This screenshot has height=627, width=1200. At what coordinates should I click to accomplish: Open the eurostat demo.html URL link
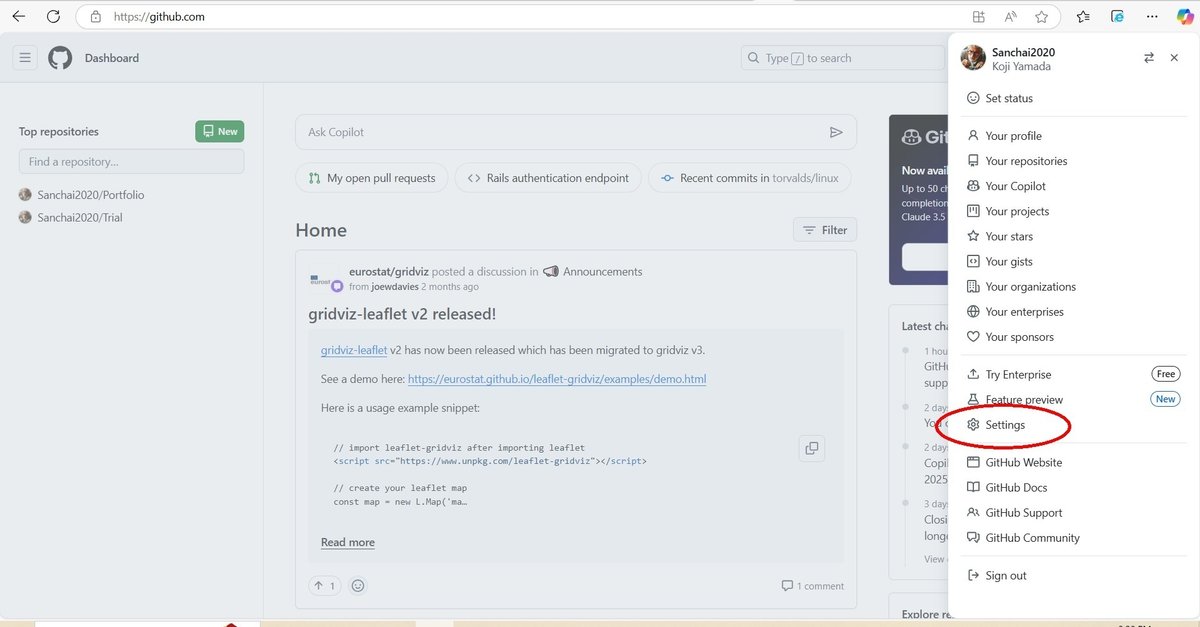coord(557,379)
